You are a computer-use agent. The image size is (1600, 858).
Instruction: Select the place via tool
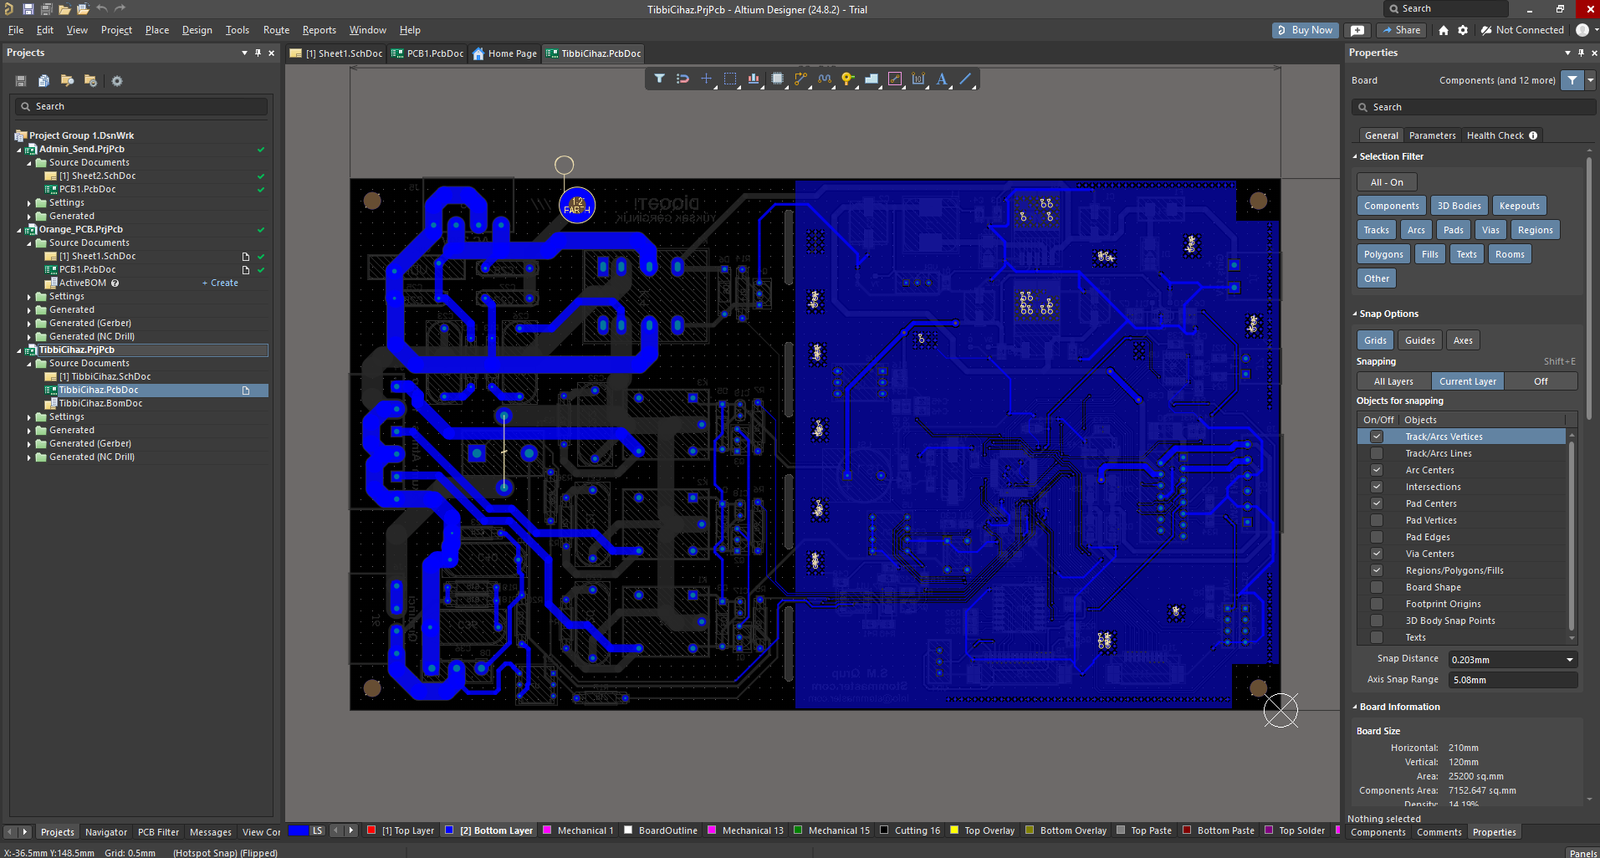pyautogui.click(x=847, y=79)
